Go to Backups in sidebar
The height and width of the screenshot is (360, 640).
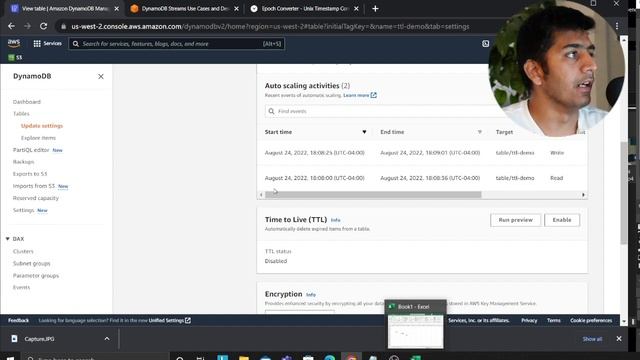point(23,162)
